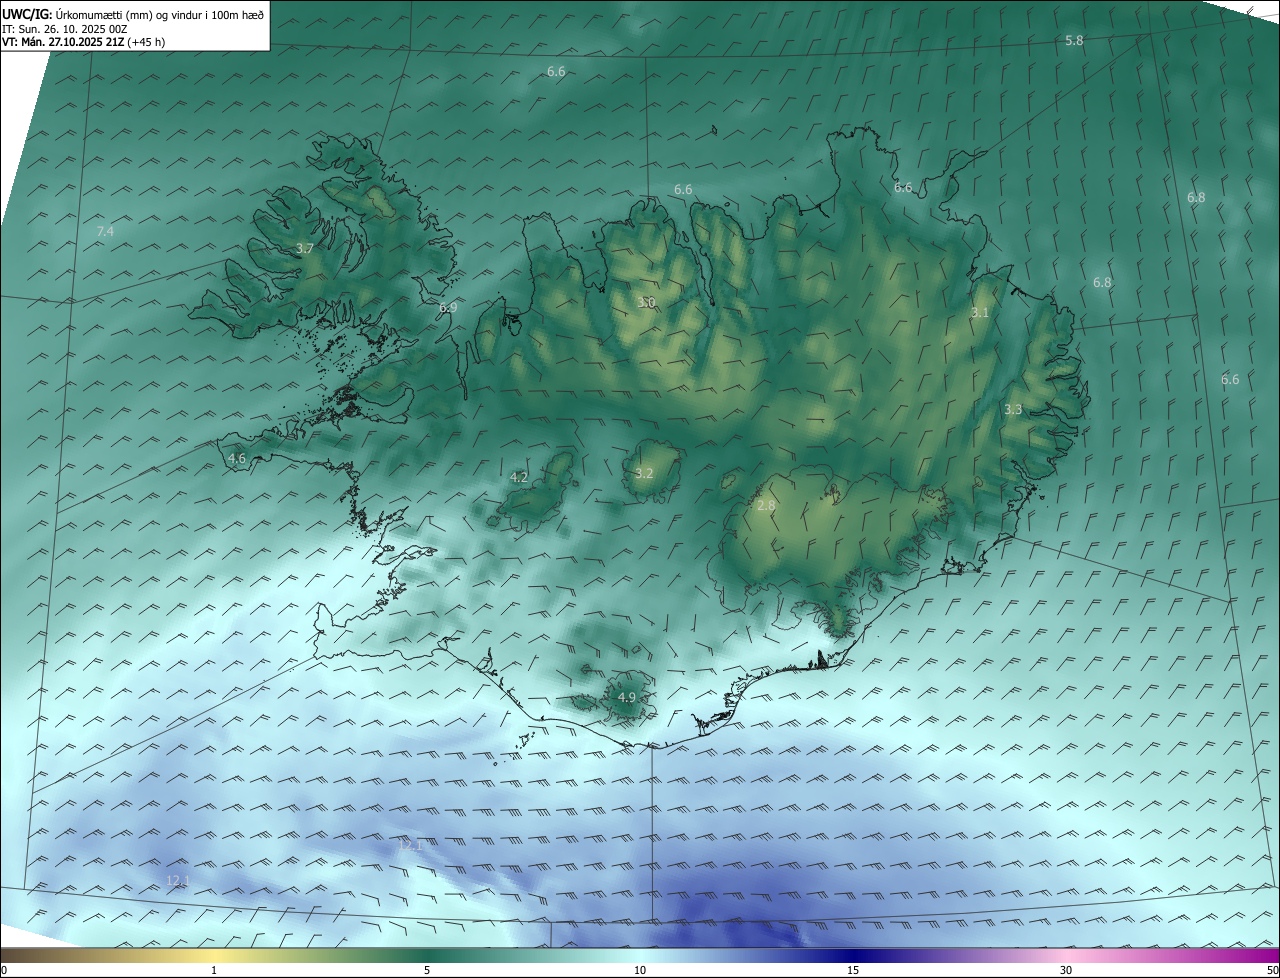Viewport: 1280px width, 978px height.
Task: Click the 7.4 value label over the sea
Action: (x=105, y=232)
